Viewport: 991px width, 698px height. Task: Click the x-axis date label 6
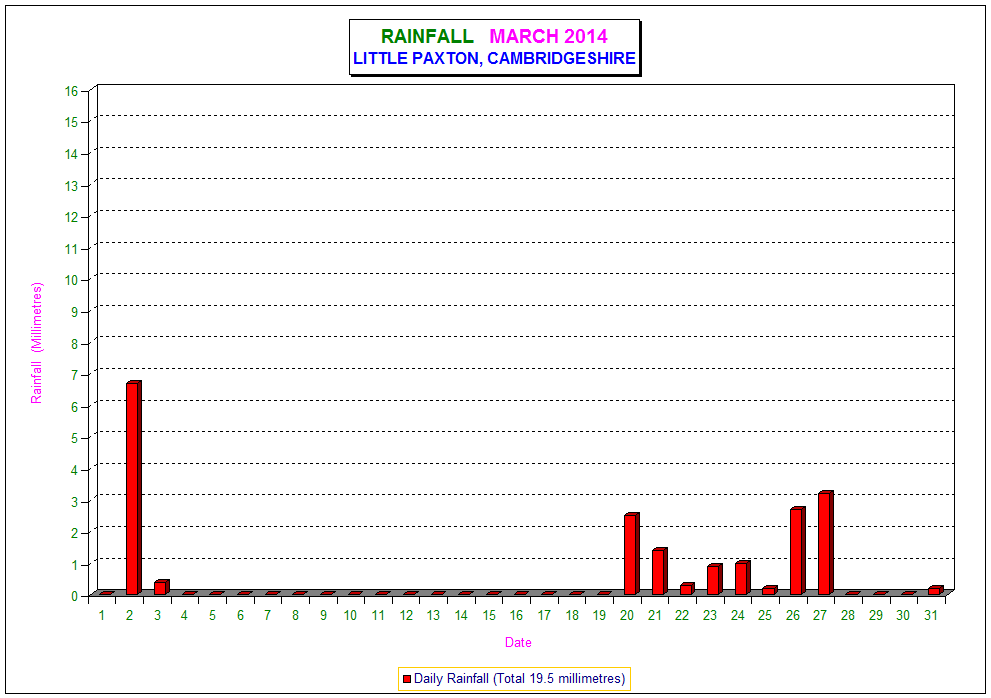point(240,615)
